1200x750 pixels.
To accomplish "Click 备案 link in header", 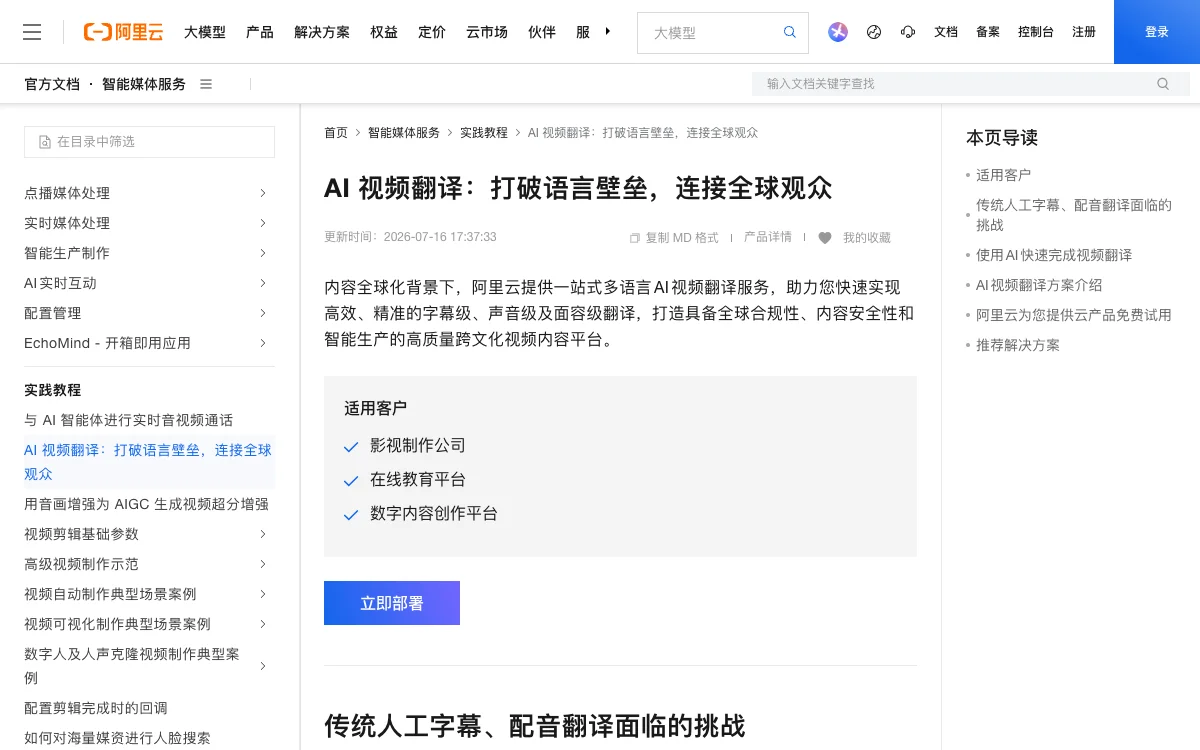I will [988, 32].
